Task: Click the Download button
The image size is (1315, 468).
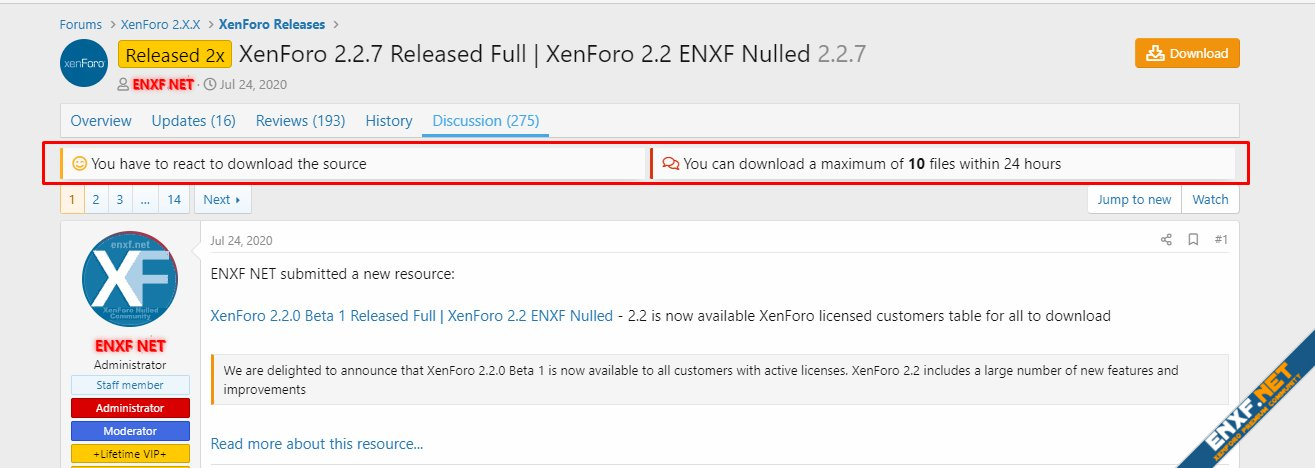Action: pyautogui.click(x=1187, y=54)
